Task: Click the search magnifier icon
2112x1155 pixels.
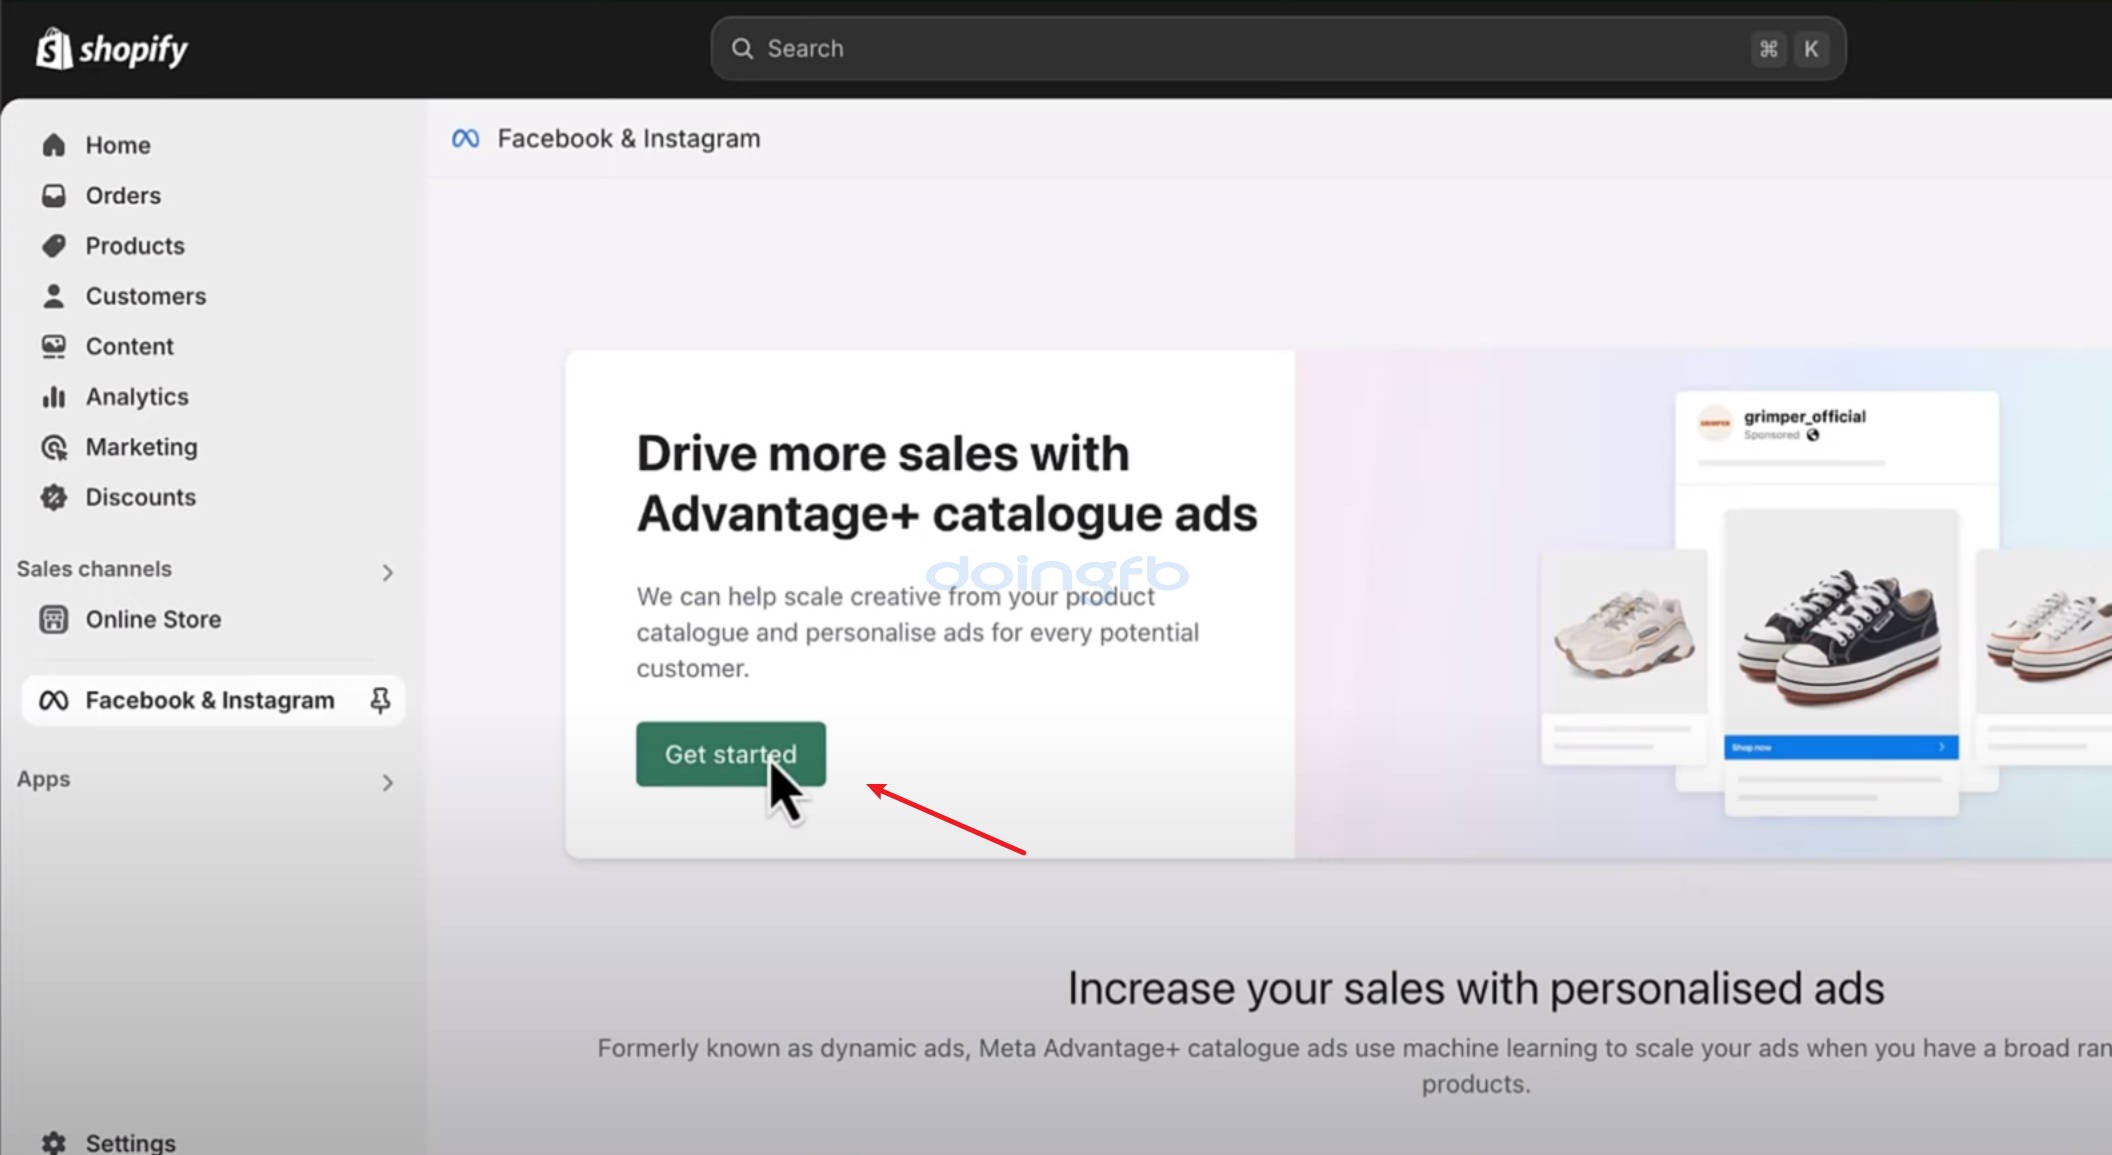Action: [742, 48]
